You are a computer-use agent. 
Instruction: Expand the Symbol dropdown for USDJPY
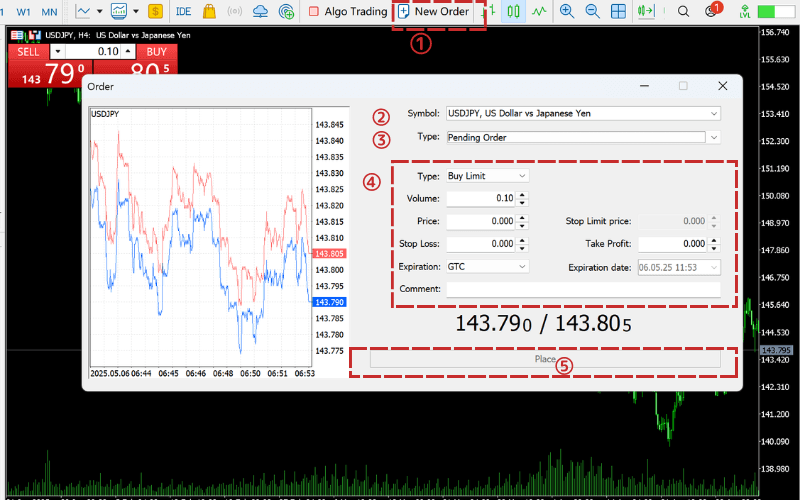tap(712, 114)
